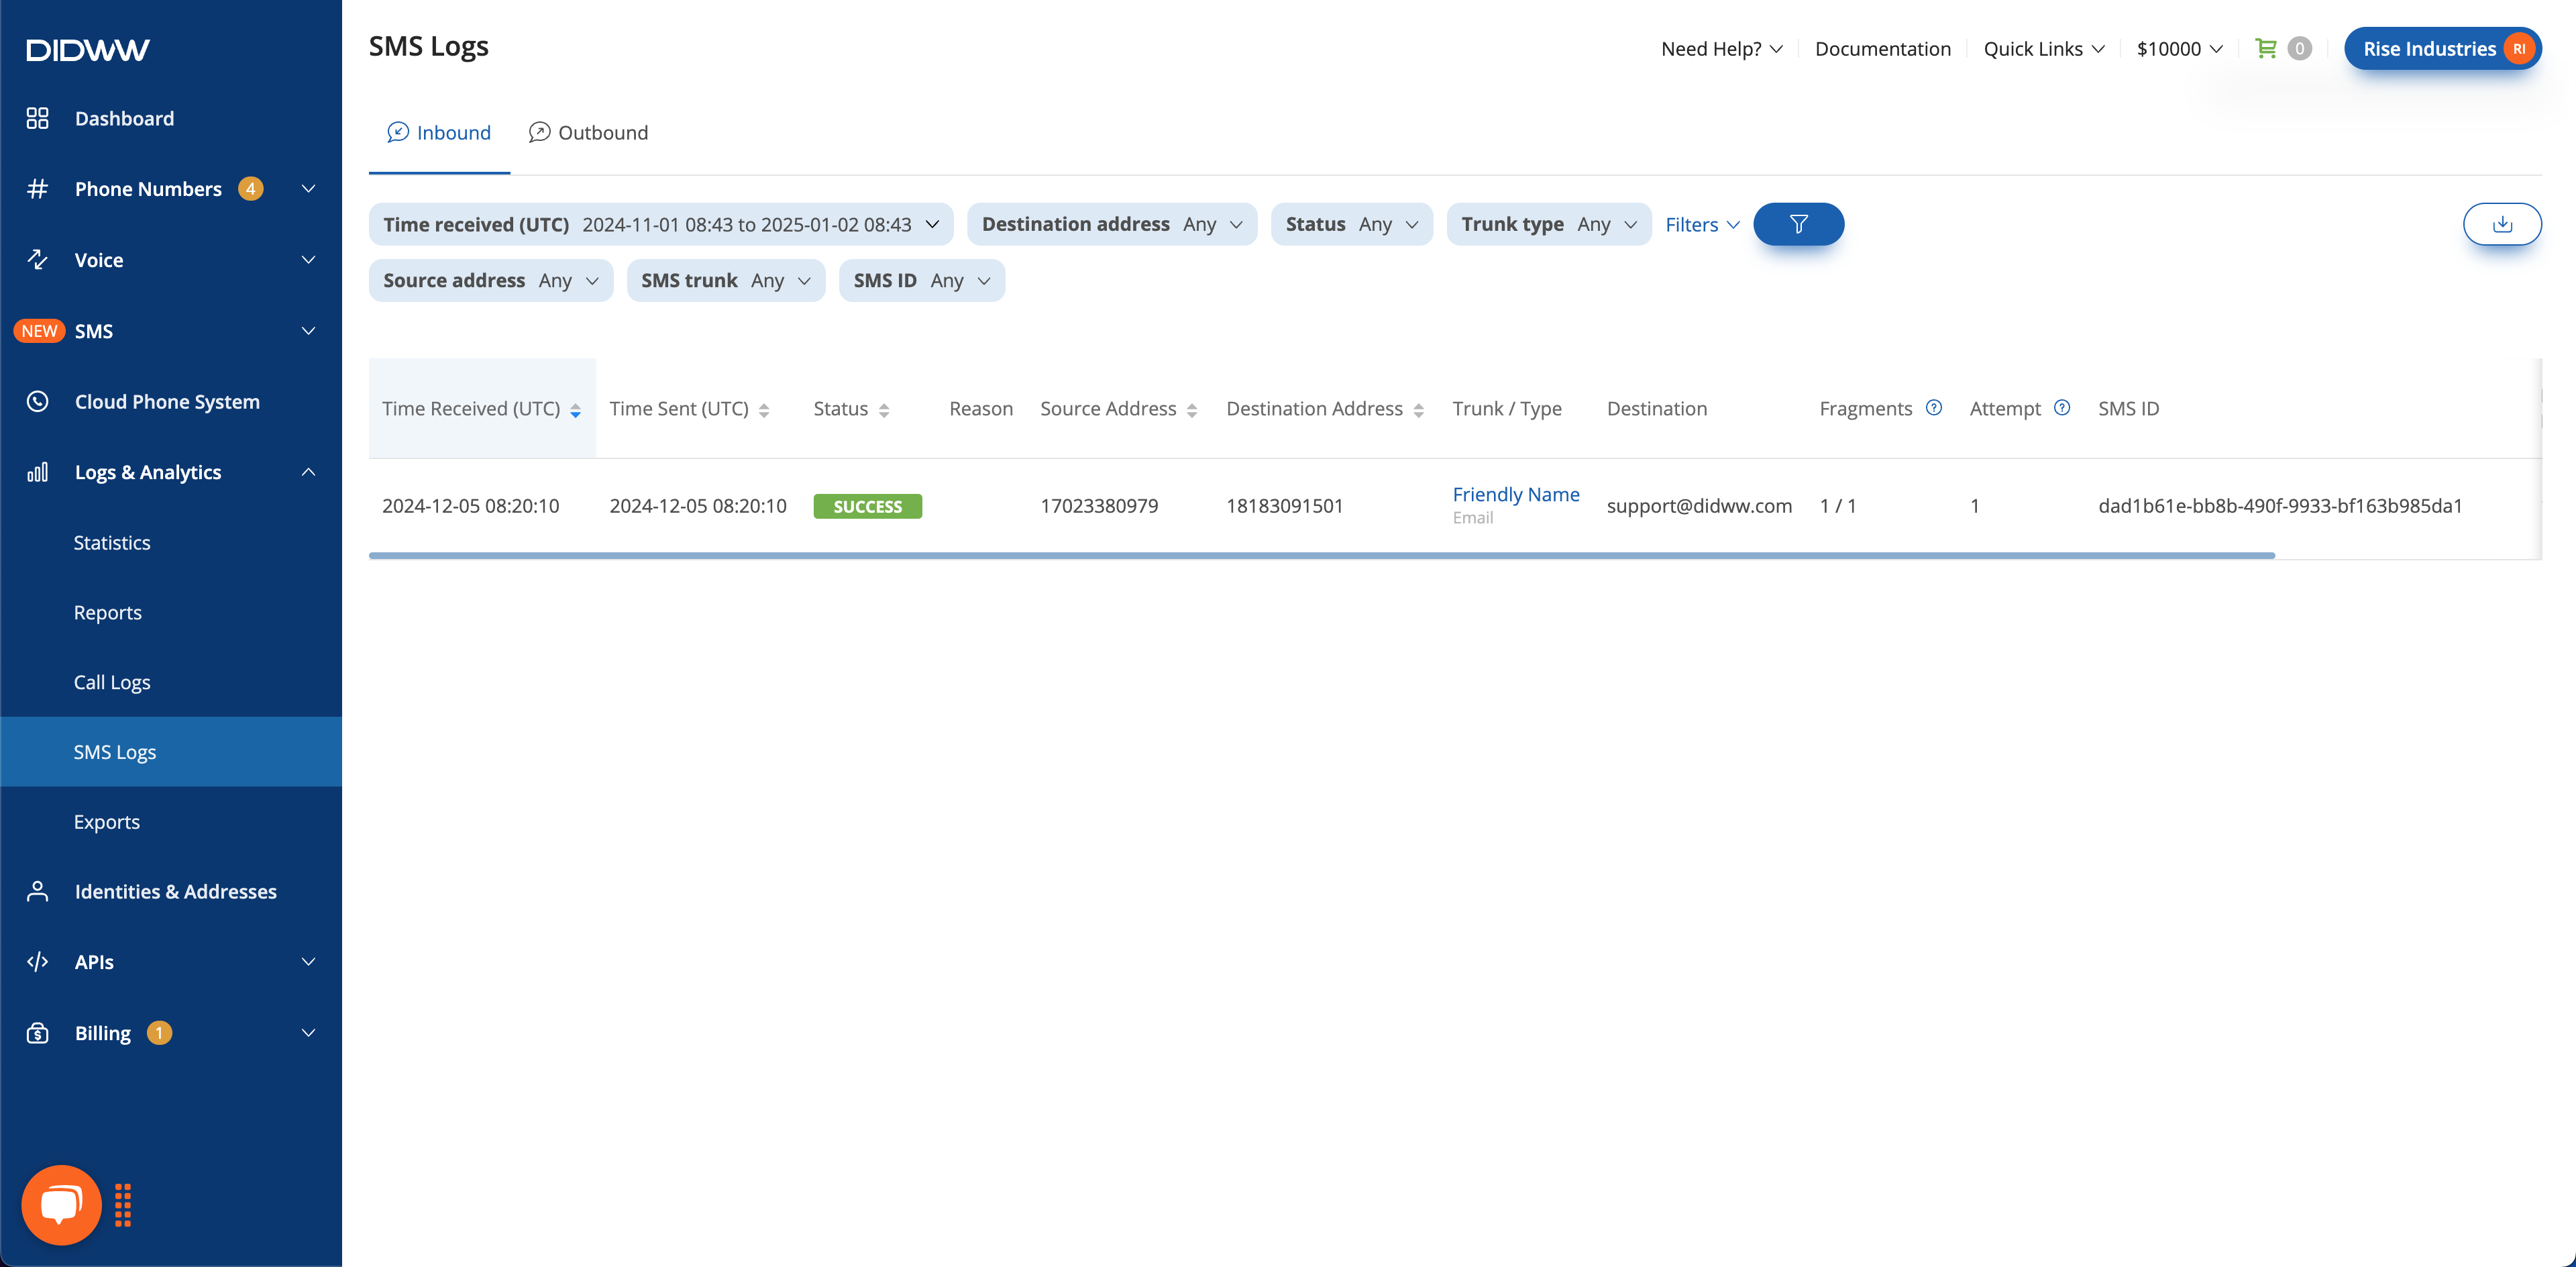This screenshot has height=1267, width=2576.
Task: Sort by Destination Address arrows
Action: [x=1419, y=410]
